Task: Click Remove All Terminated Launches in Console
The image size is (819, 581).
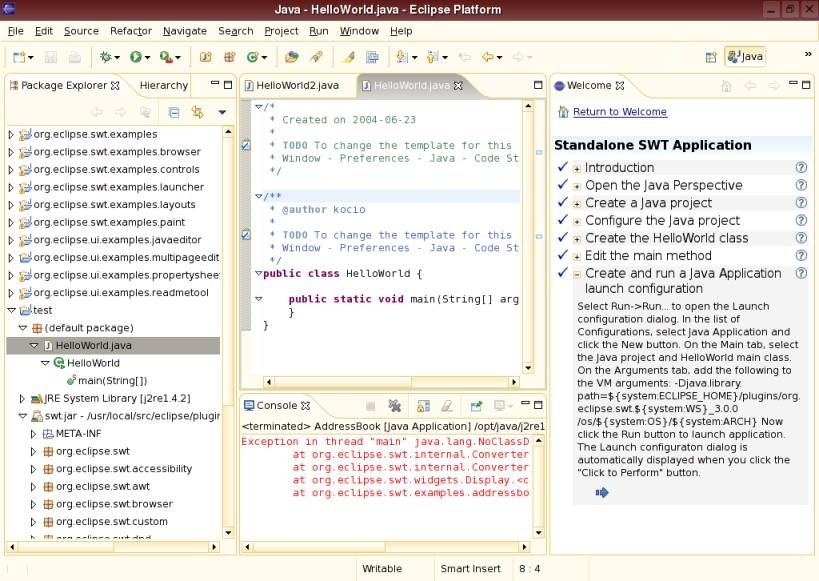Action: (x=395, y=406)
